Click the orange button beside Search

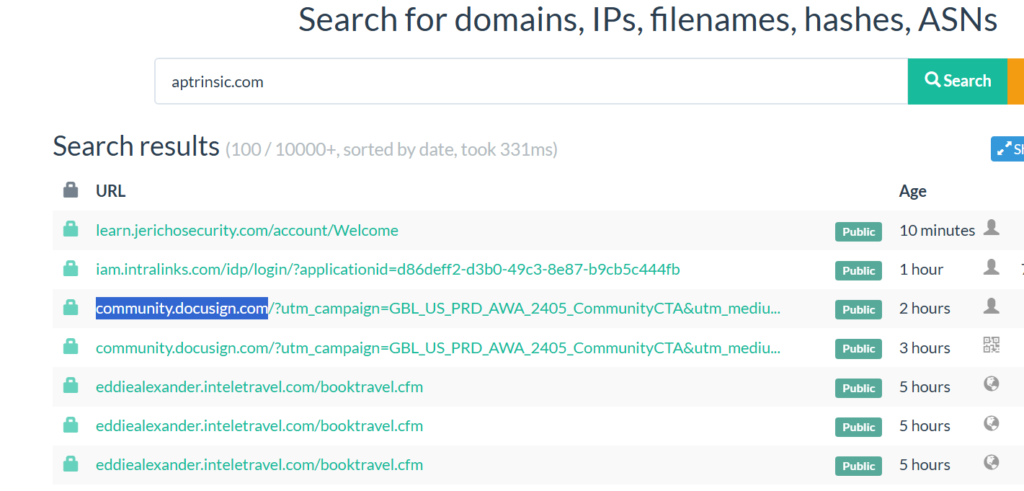click(x=1015, y=81)
